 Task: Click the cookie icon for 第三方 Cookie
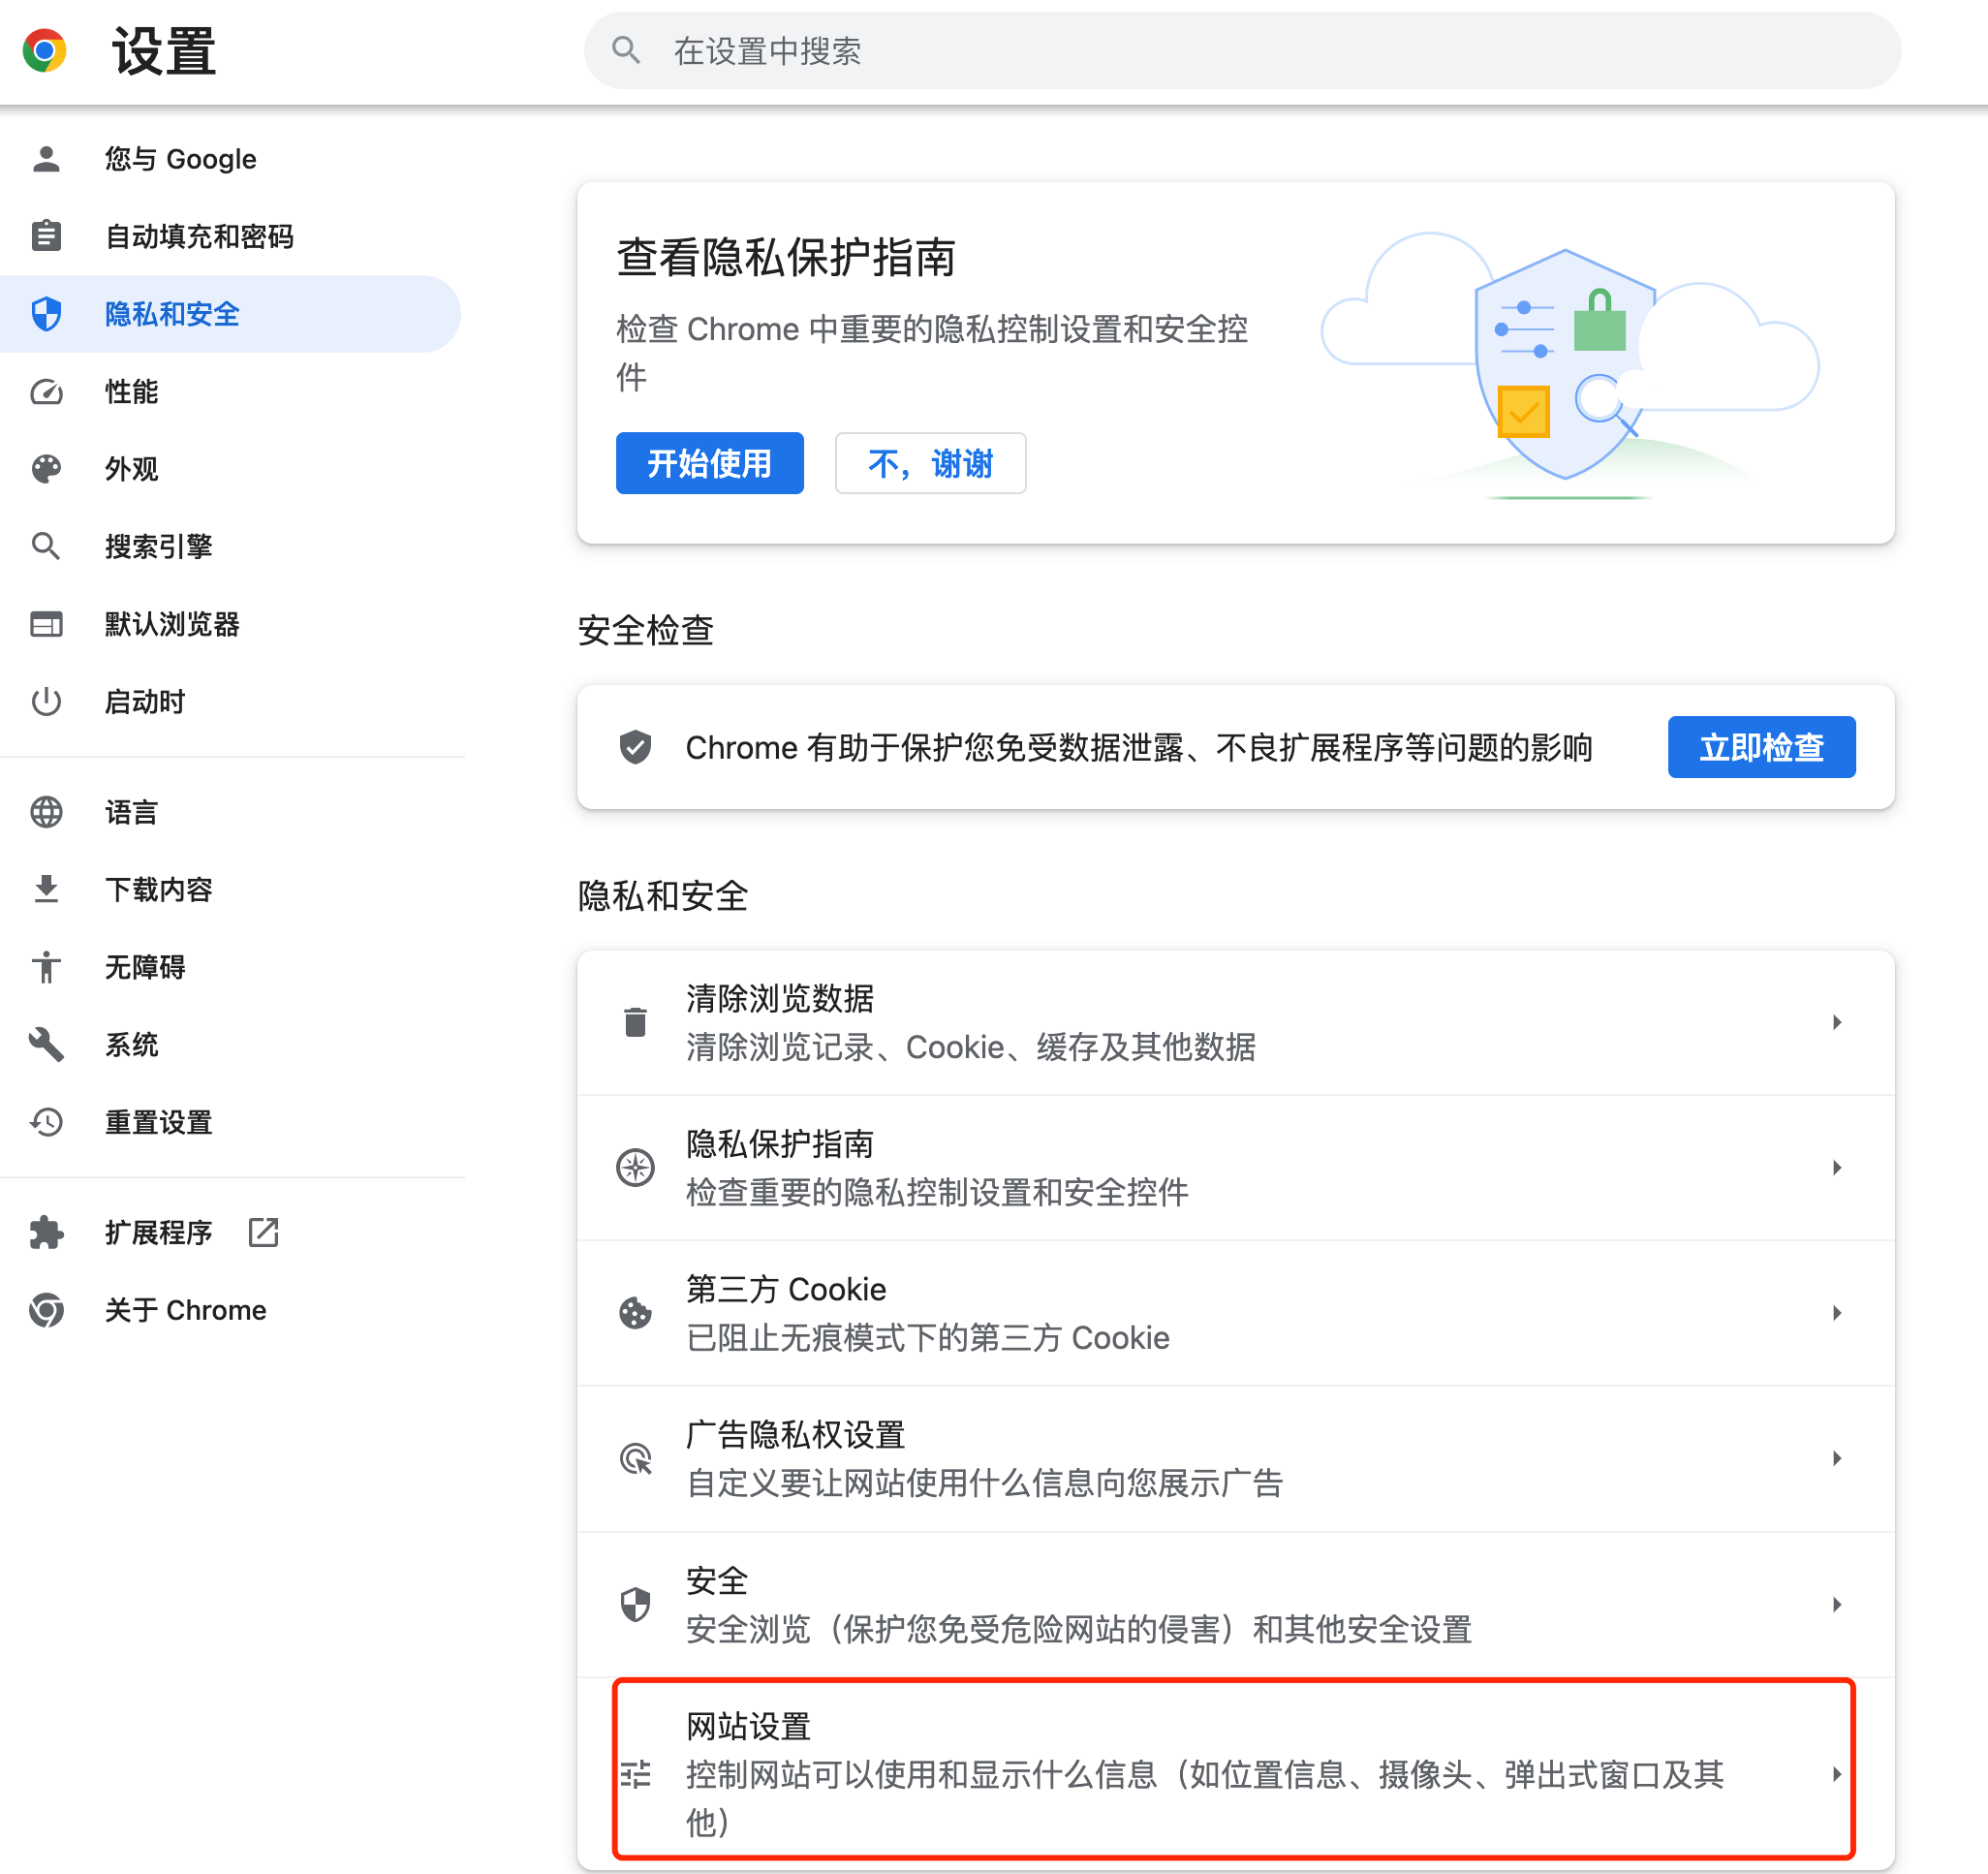635,1313
